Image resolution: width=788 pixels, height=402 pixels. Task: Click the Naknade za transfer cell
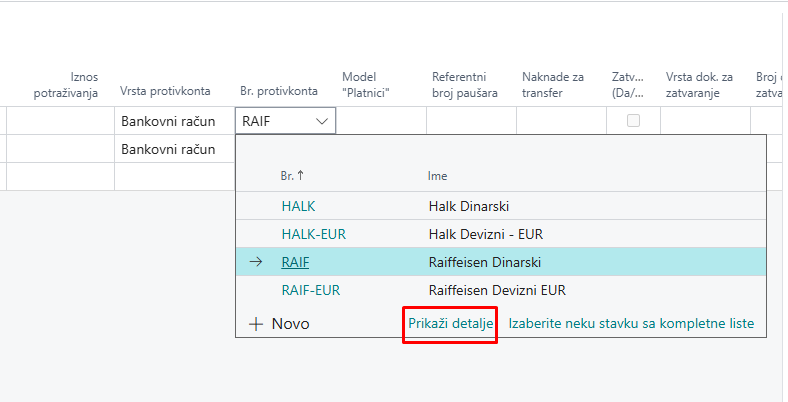[x=560, y=121]
